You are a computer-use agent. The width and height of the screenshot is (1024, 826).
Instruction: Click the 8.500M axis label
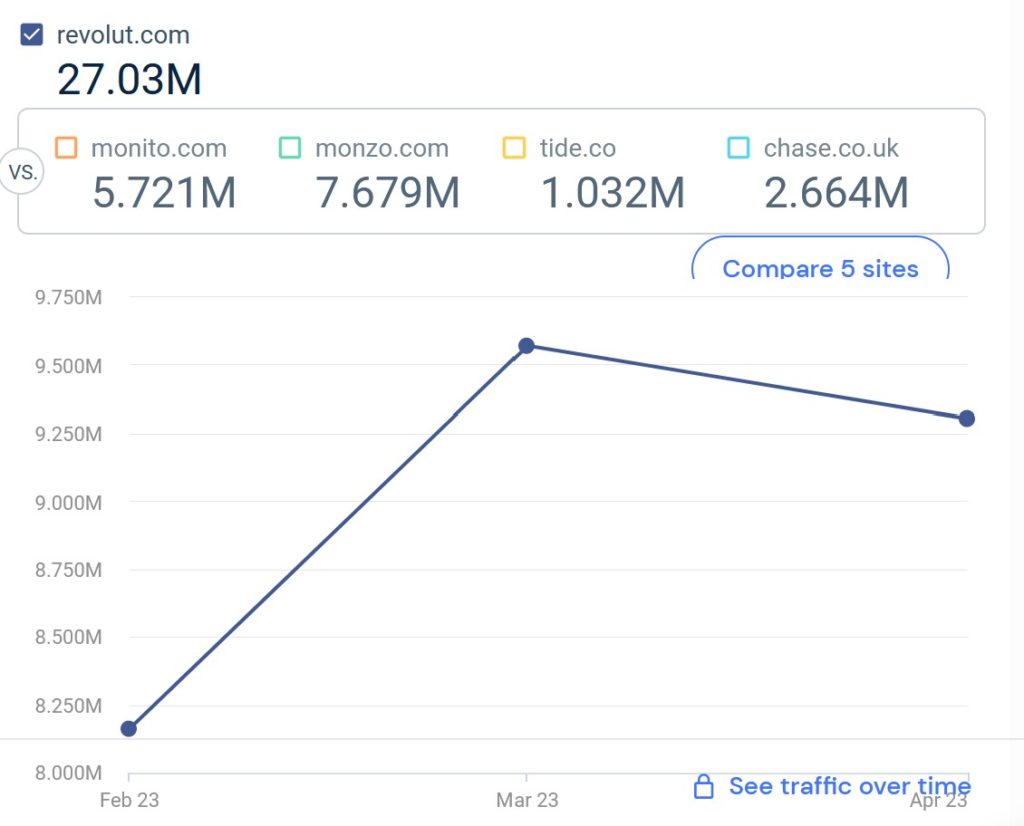coord(69,637)
